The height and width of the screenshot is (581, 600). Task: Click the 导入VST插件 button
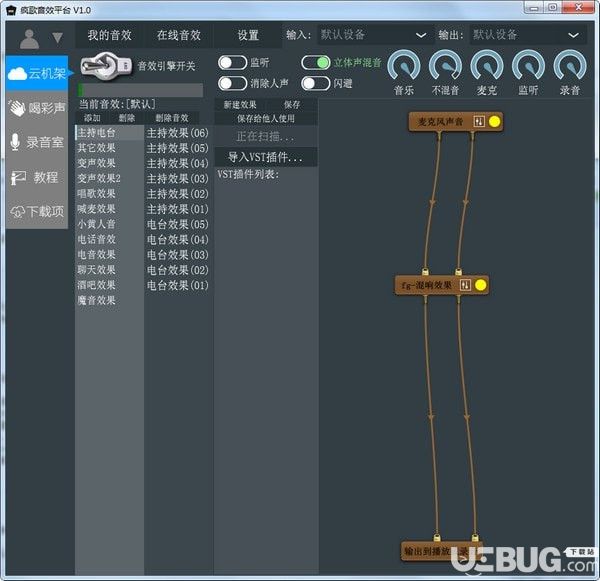(x=266, y=157)
